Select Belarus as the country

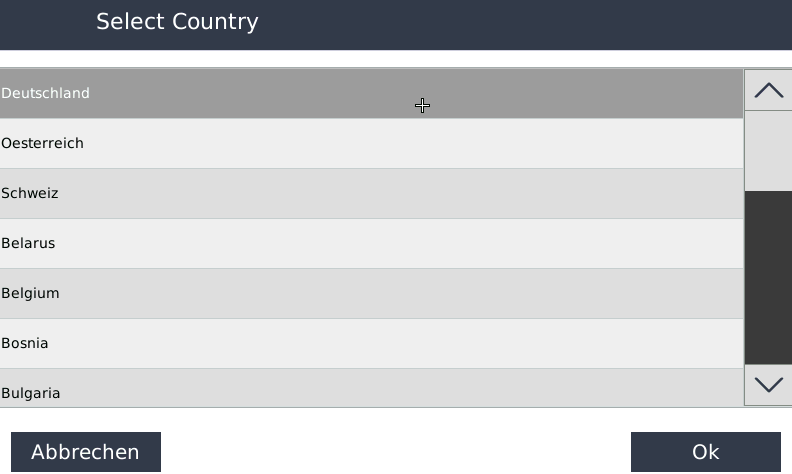coord(370,244)
